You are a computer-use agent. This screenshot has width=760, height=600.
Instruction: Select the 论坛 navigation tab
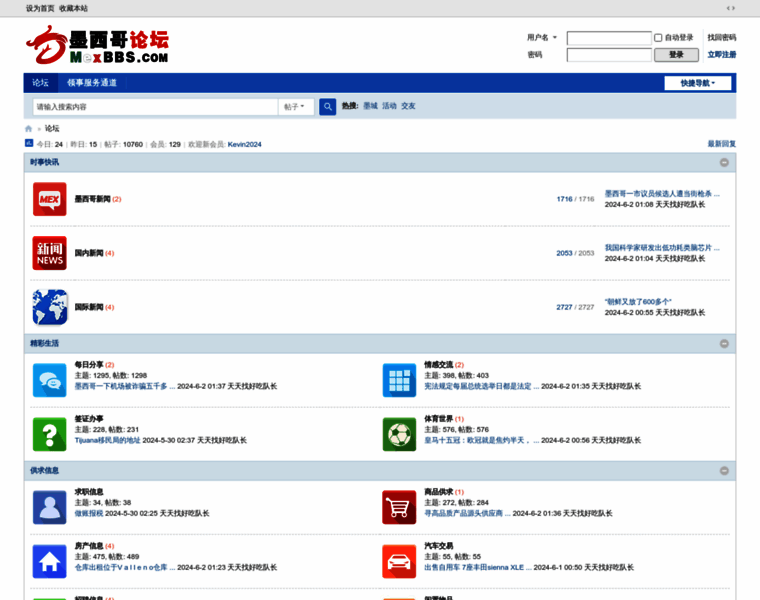tap(40, 83)
